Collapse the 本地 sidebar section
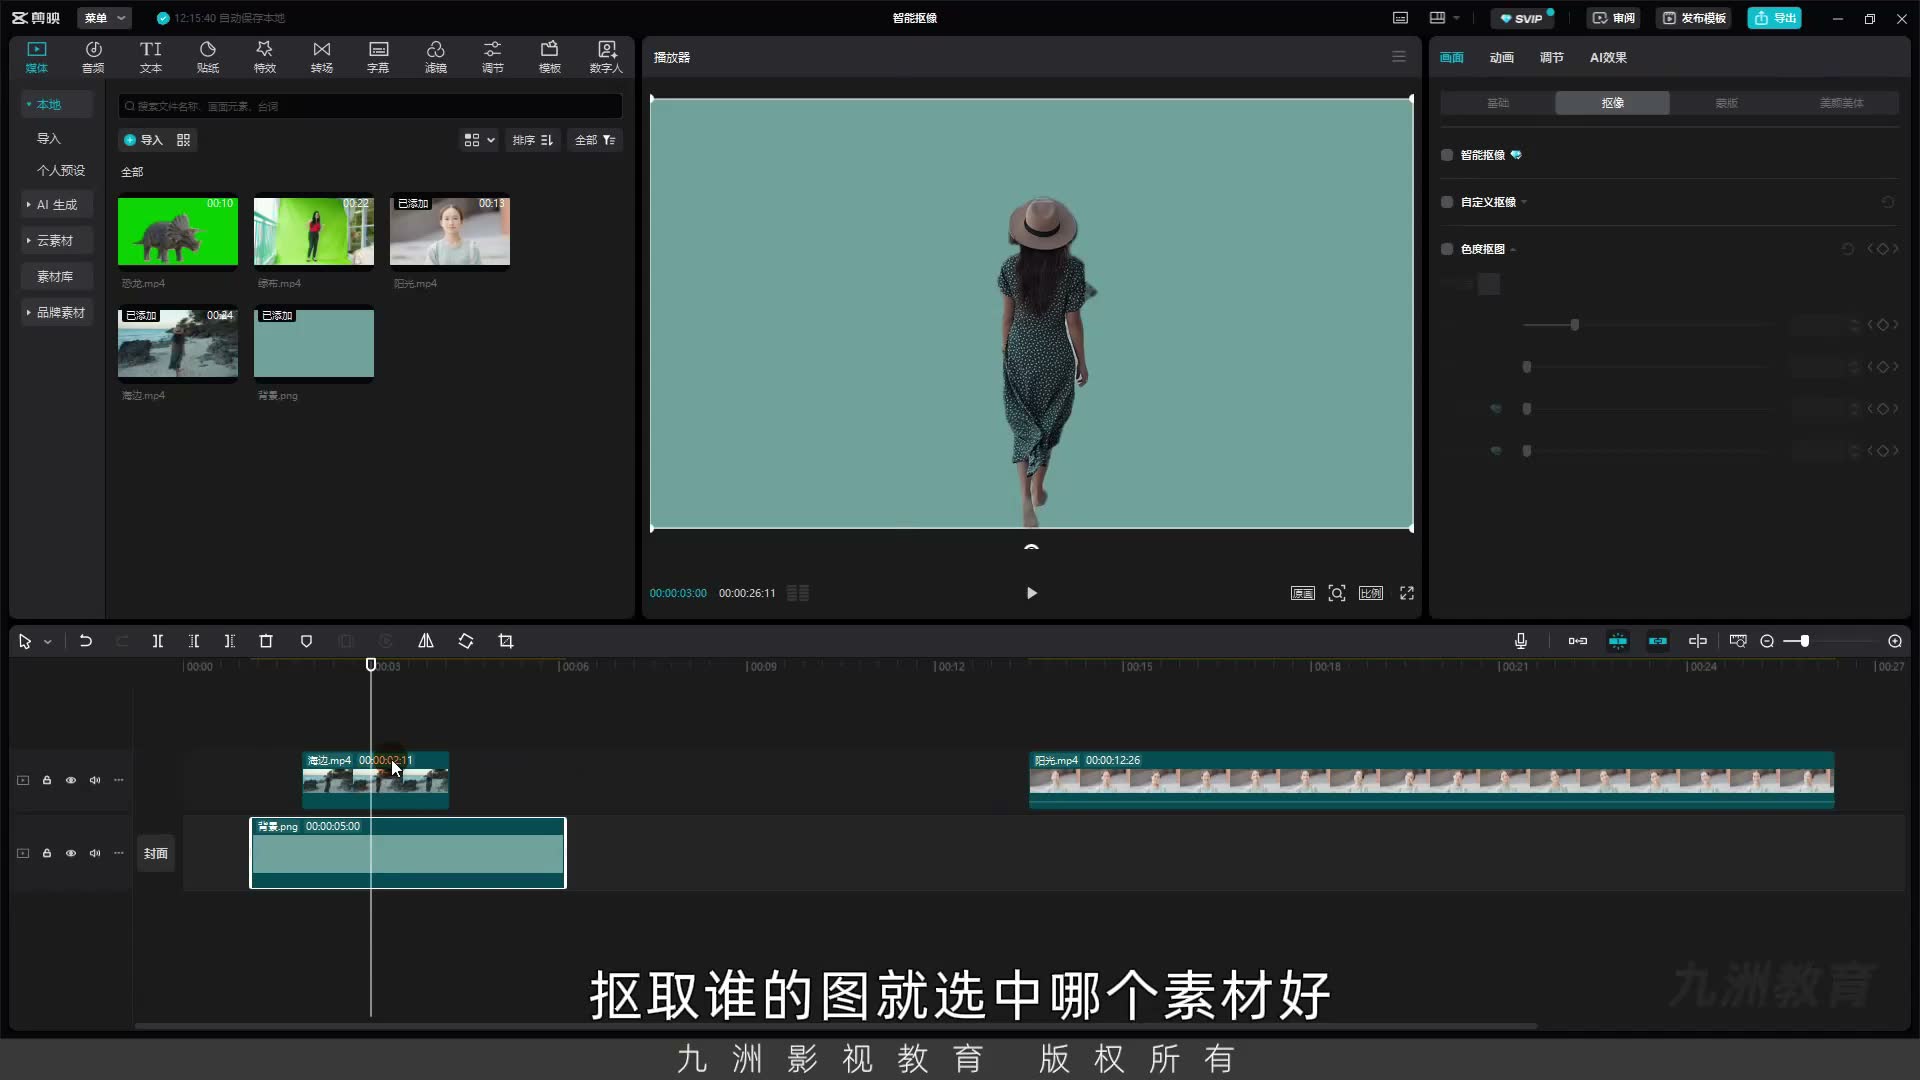Screen dimensions: 1920x1080 pos(57,104)
